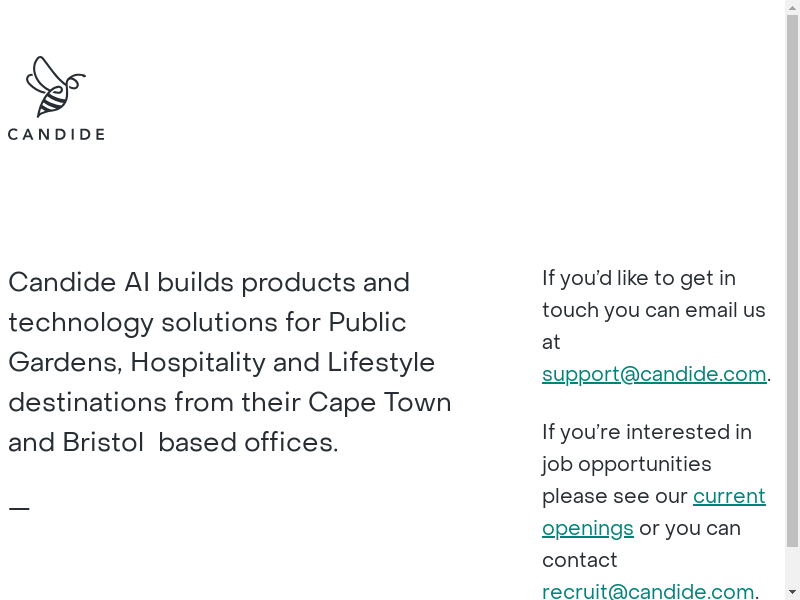
Task: Click the CANDIDE wordmark under the bee
Action: point(56,134)
